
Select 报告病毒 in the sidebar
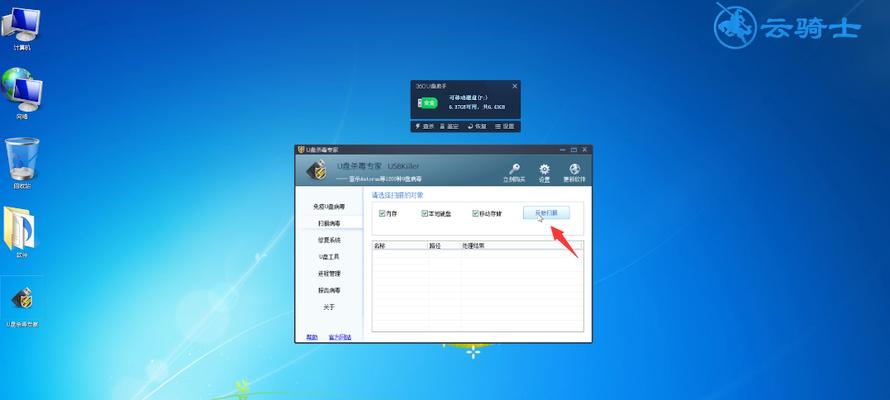click(x=329, y=290)
